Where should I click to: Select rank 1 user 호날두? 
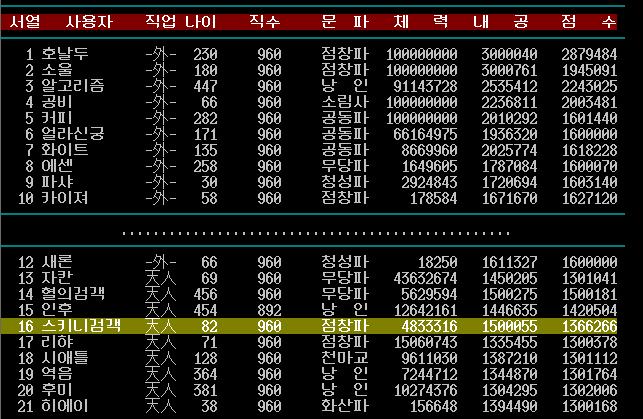65,54
